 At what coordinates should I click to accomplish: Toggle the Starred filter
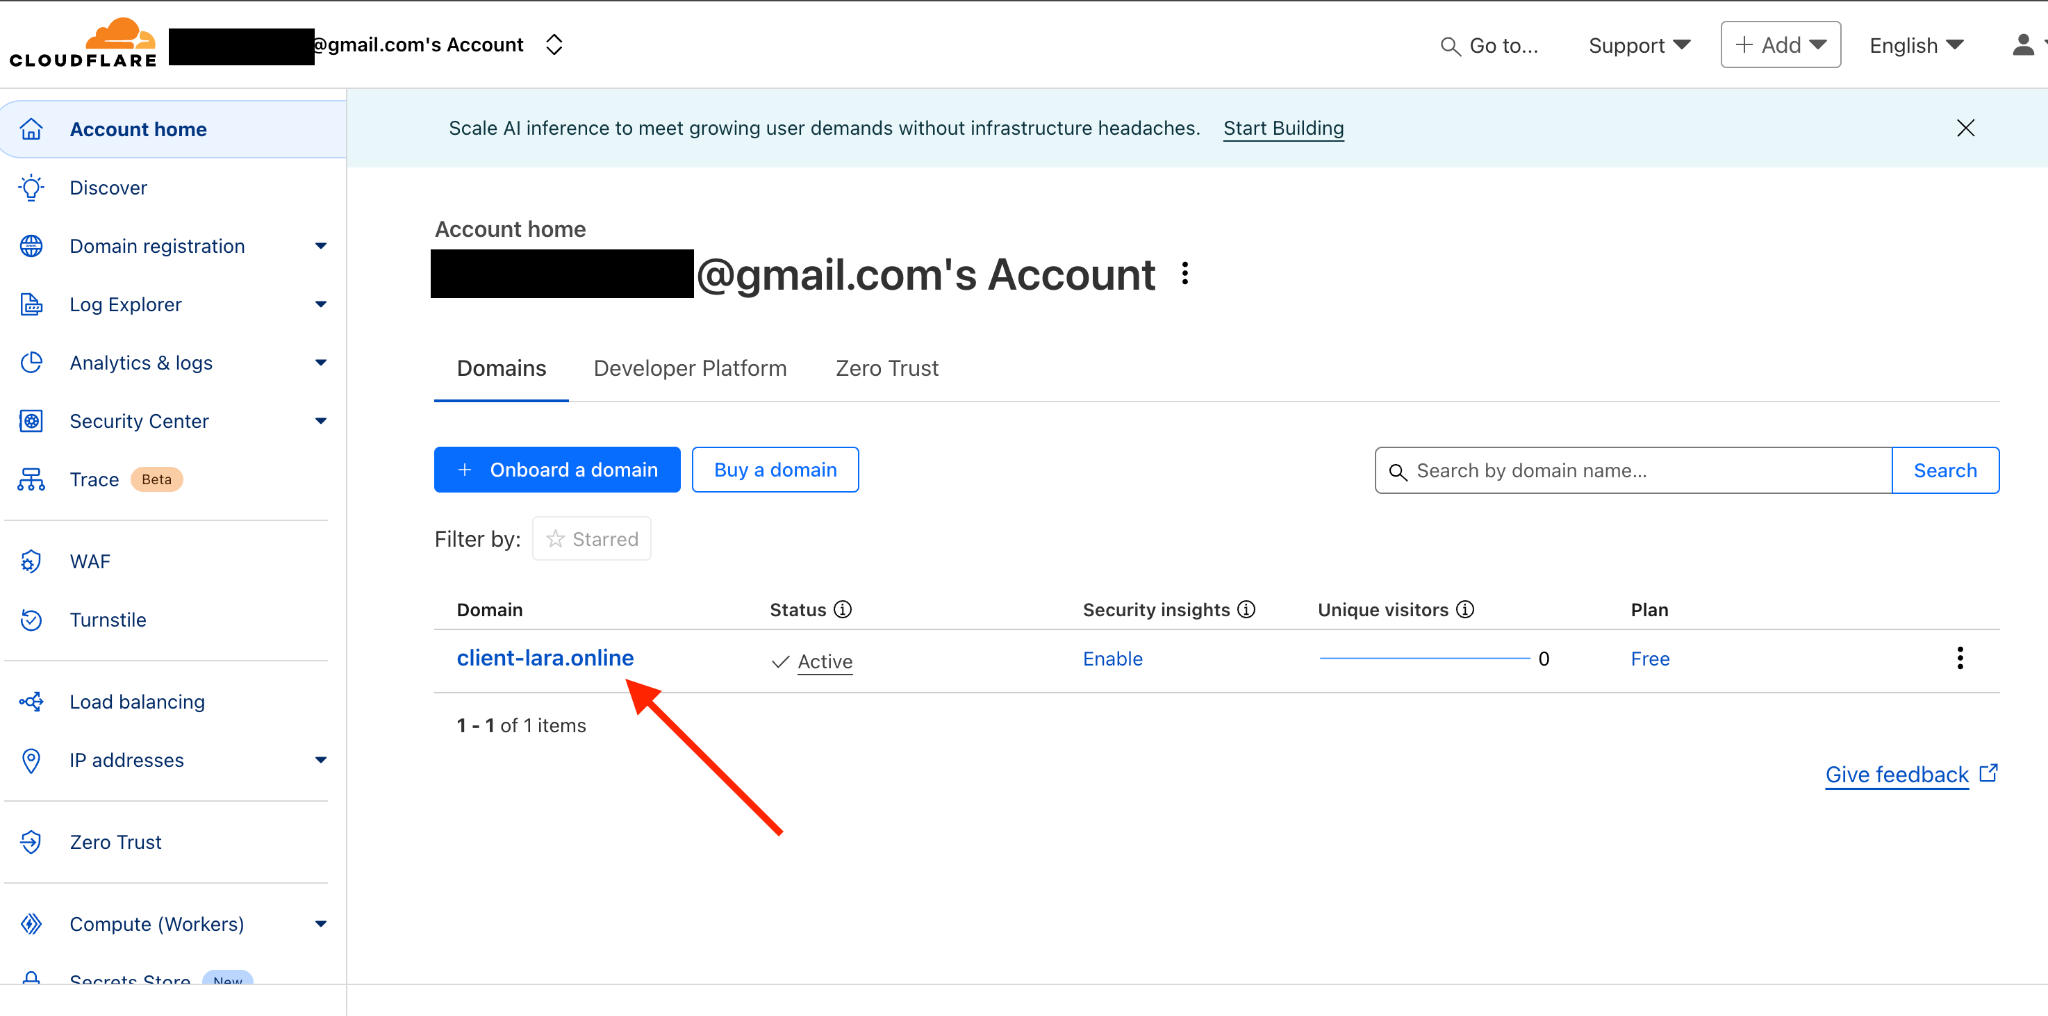(x=592, y=539)
